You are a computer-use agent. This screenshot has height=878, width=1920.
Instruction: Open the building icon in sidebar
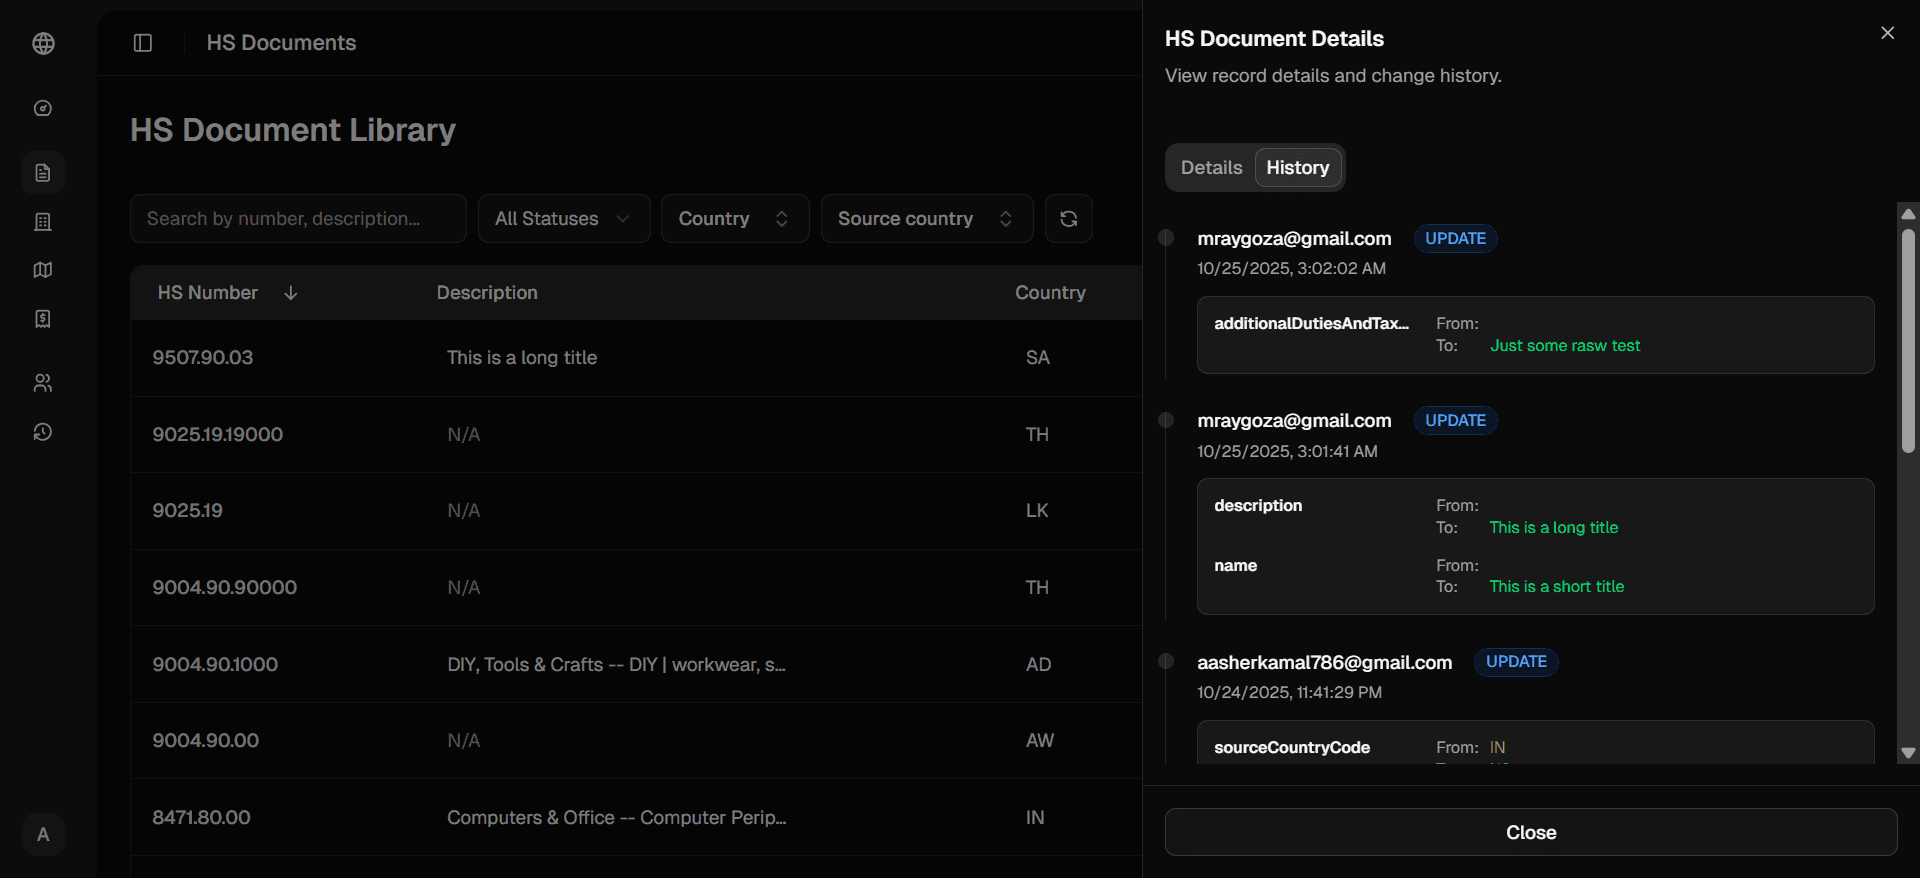pyautogui.click(x=43, y=222)
